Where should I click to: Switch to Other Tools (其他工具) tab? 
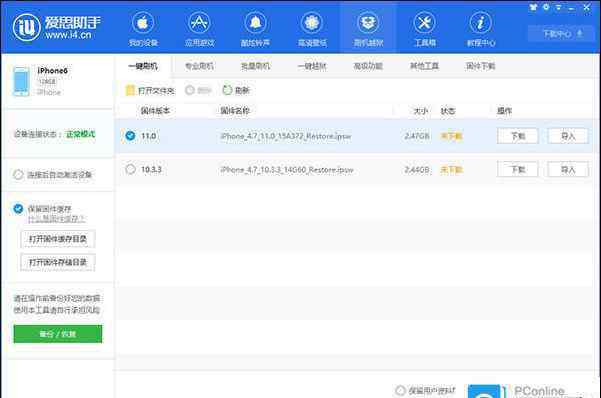pos(424,66)
